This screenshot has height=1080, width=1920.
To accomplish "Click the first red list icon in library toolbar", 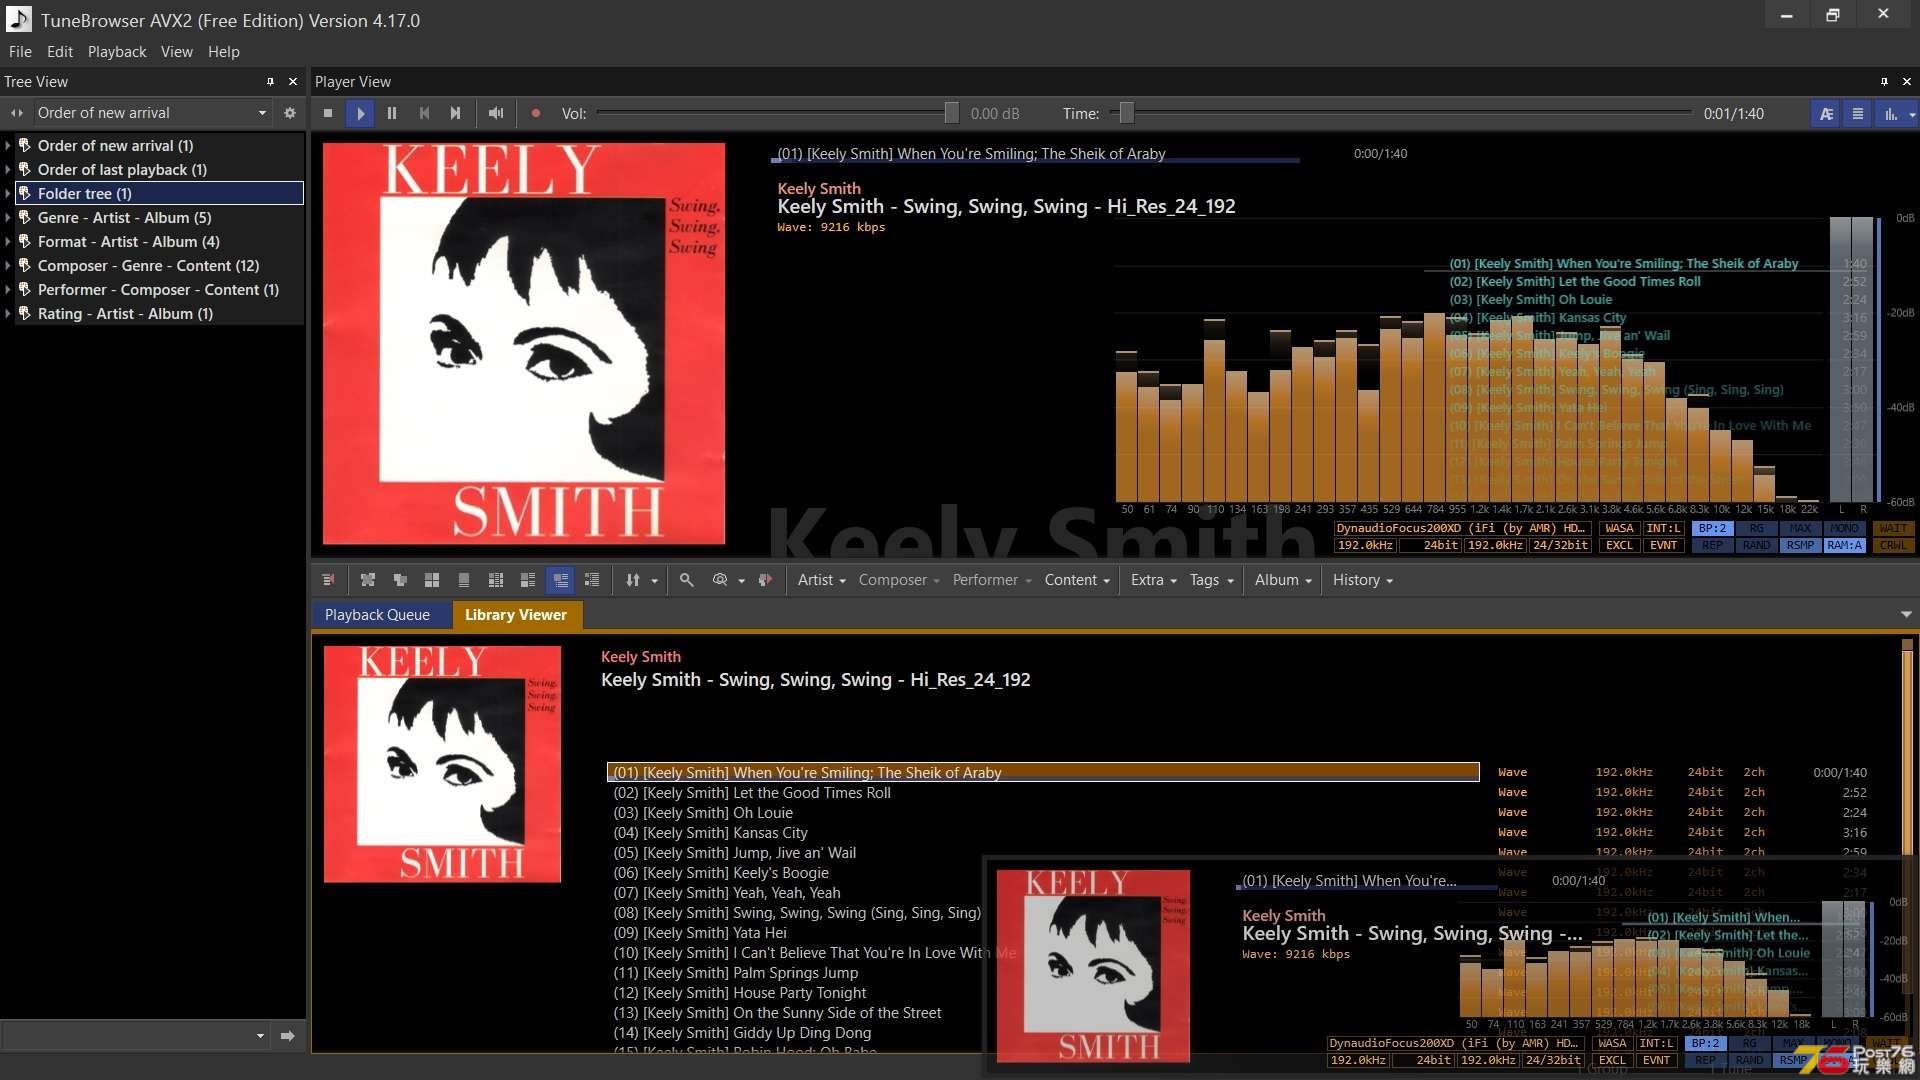I will tap(328, 580).
